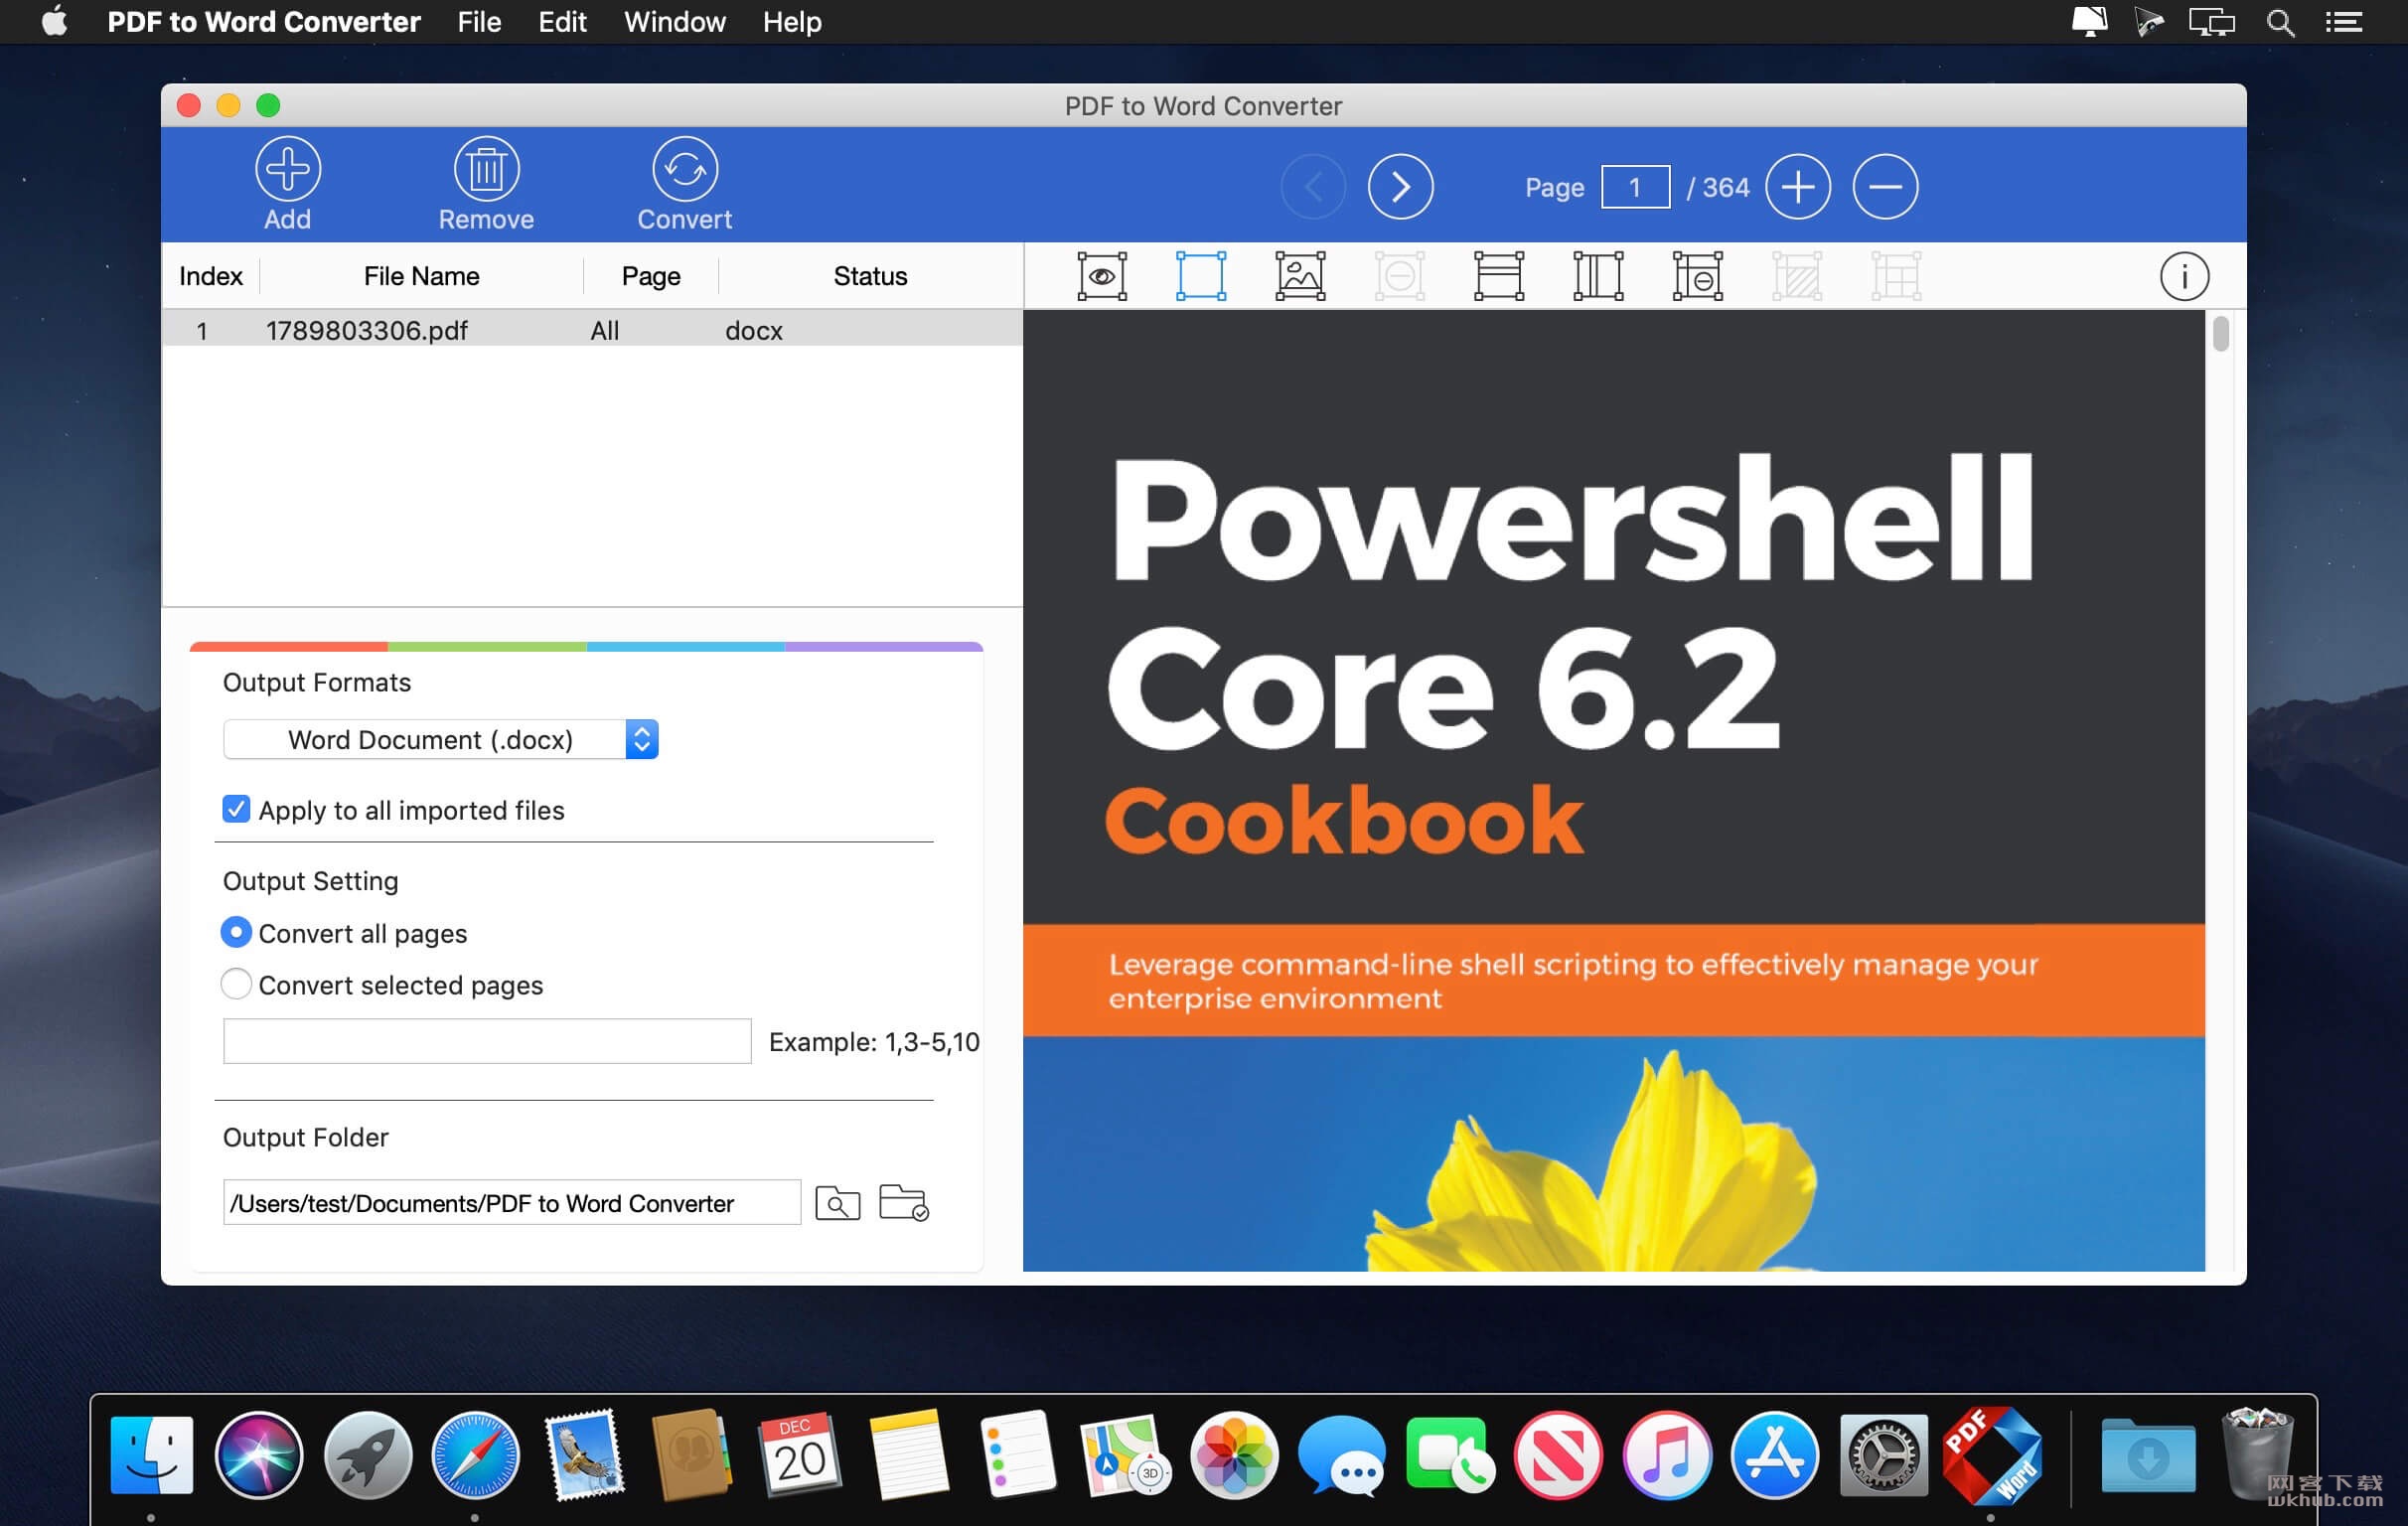The height and width of the screenshot is (1526, 2408).
Task: Select the 1789803306.pdf file row
Action: [592, 330]
